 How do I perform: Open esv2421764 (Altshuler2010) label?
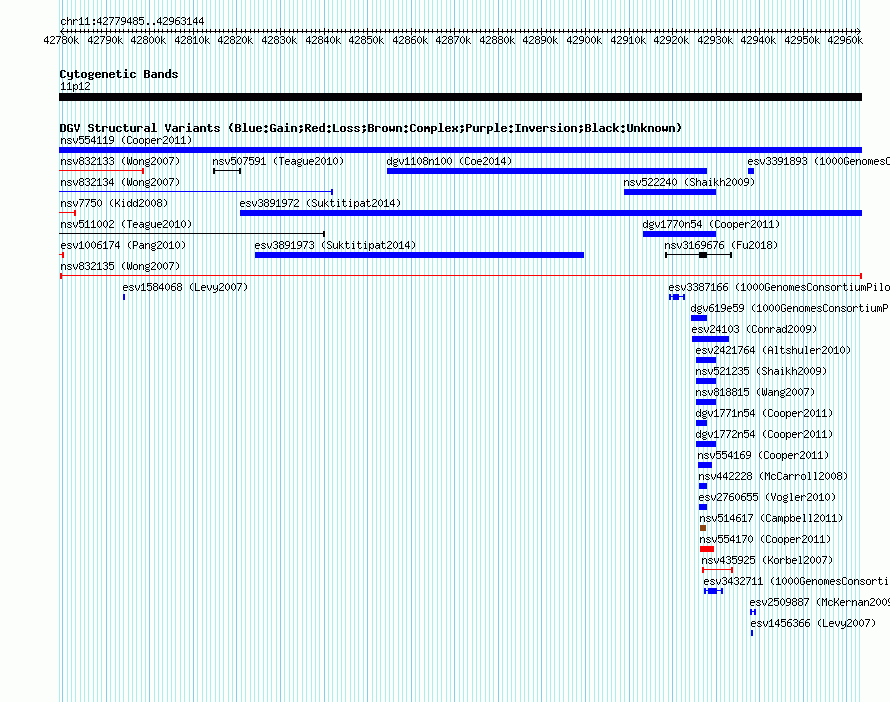[x=773, y=350]
